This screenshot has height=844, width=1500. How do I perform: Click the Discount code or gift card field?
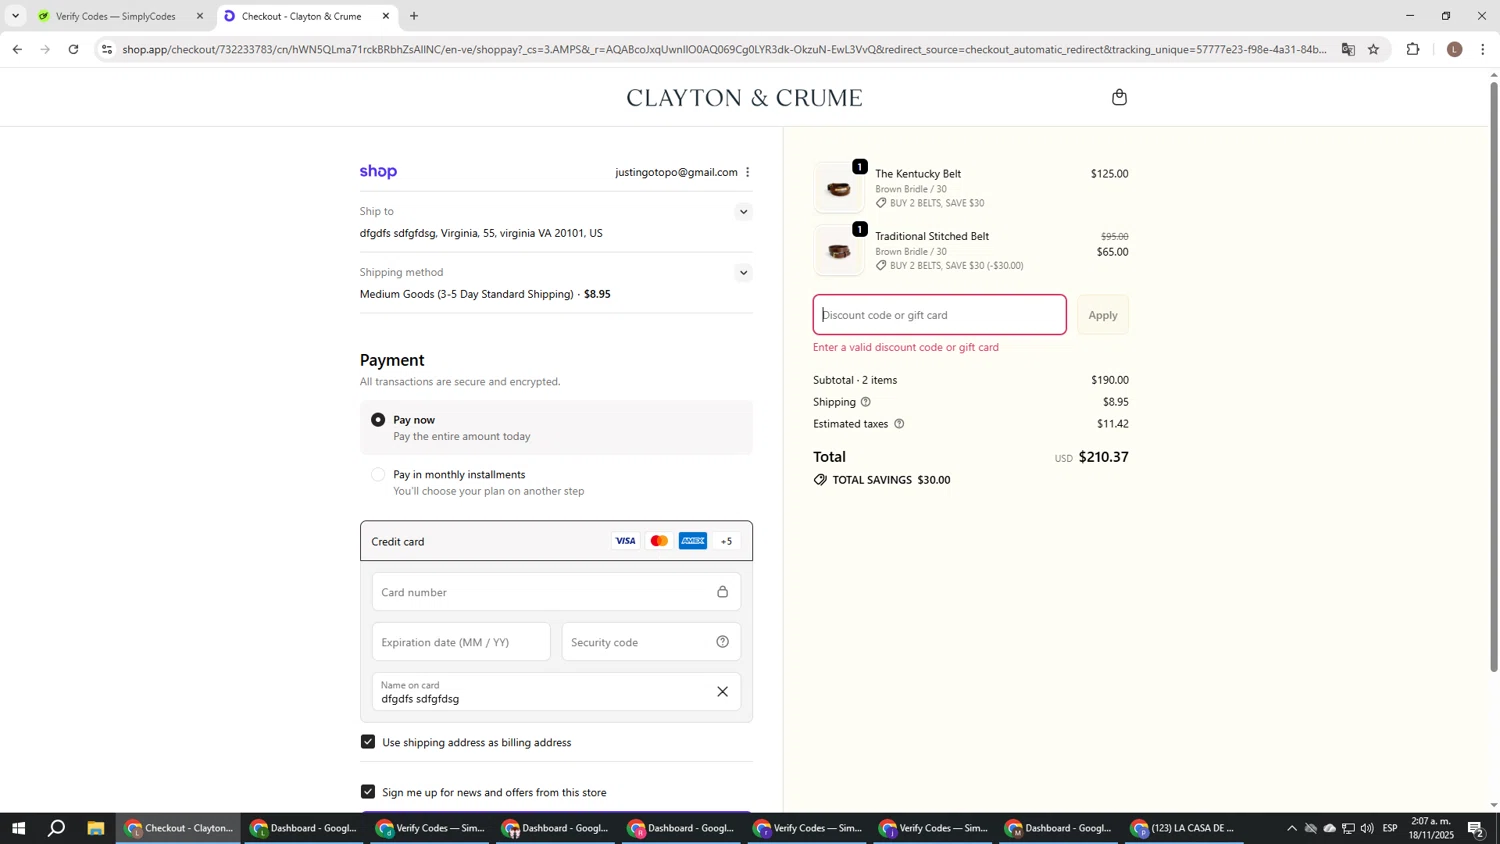pos(939,315)
